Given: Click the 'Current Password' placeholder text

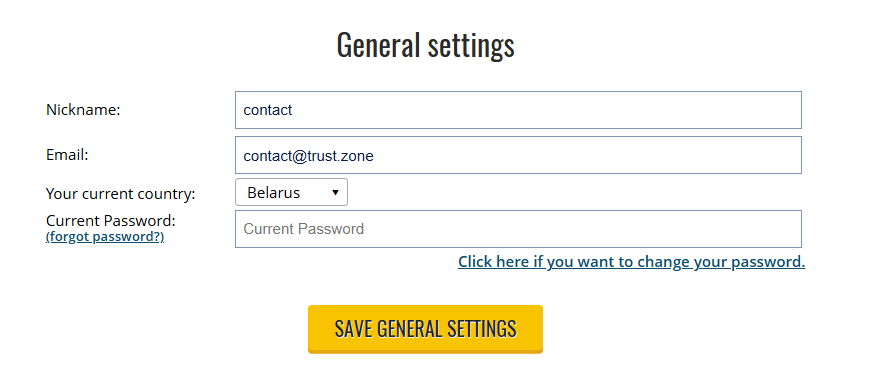Looking at the screenshot, I should [x=304, y=229].
